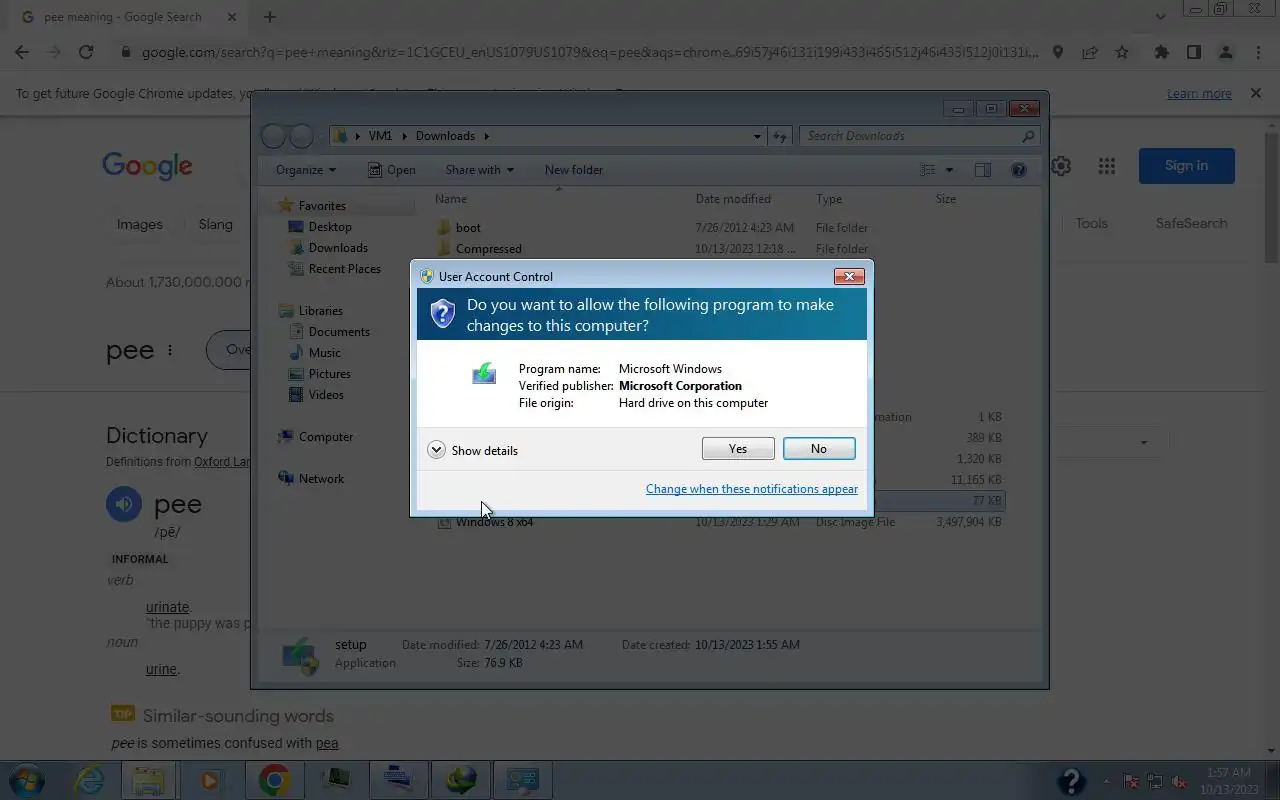Open Chrome three-dot menu

(1258, 52)
